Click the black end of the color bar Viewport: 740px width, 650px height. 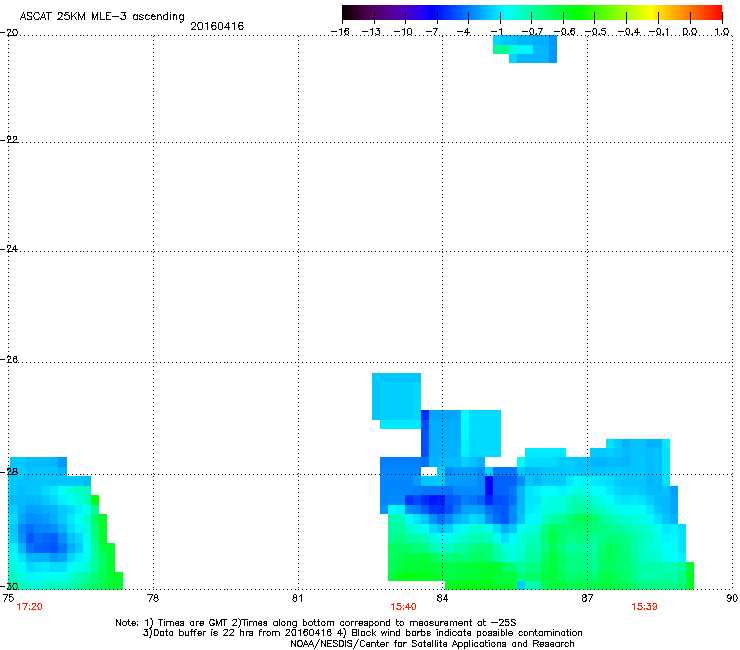click(349, 12)
